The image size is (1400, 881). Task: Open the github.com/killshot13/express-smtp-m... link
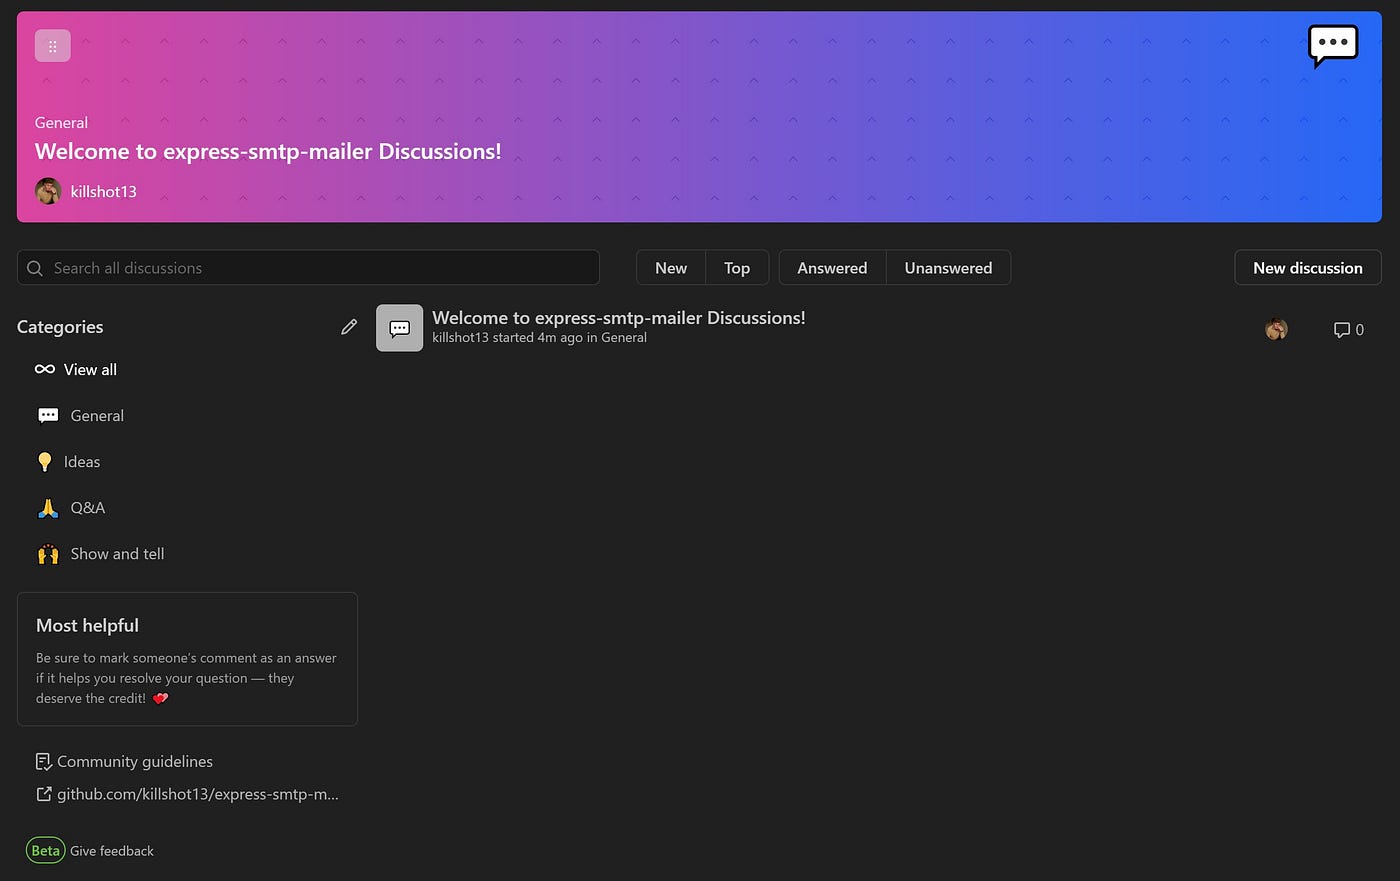click(x=198, y=794)
